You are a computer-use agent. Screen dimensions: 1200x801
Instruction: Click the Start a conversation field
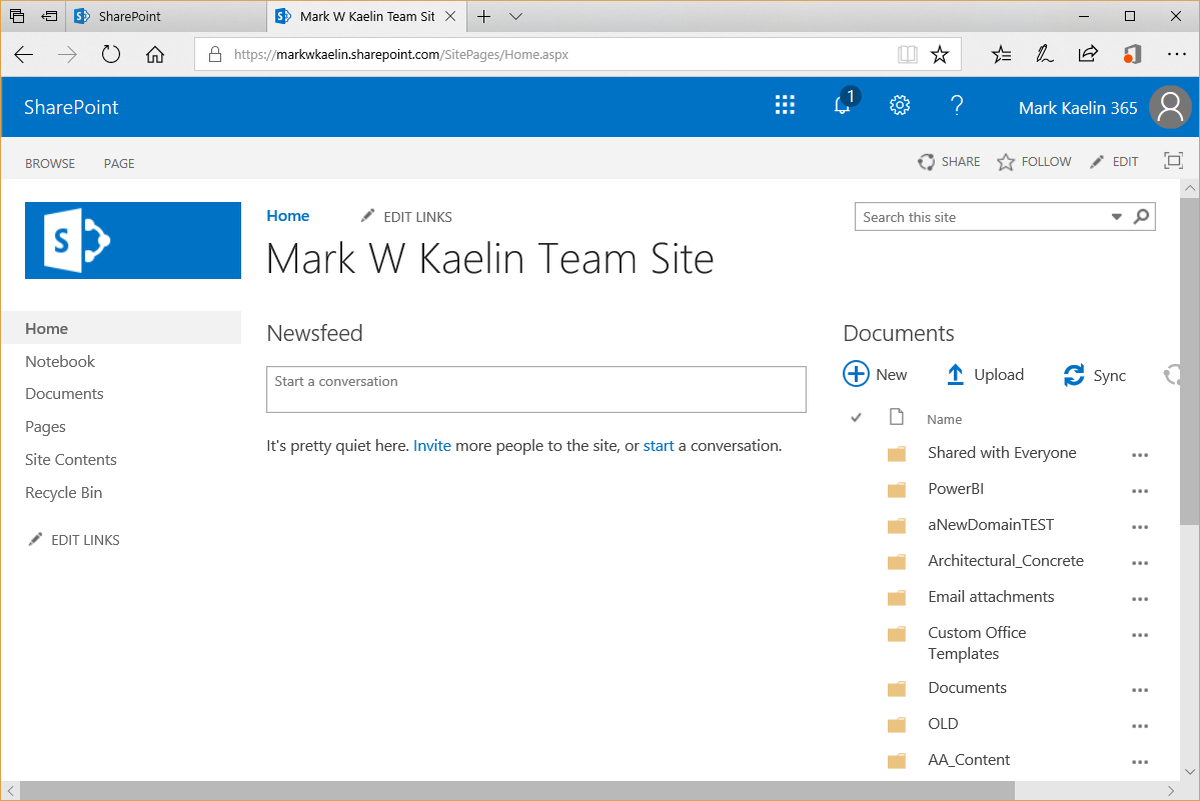coord(536,389)
